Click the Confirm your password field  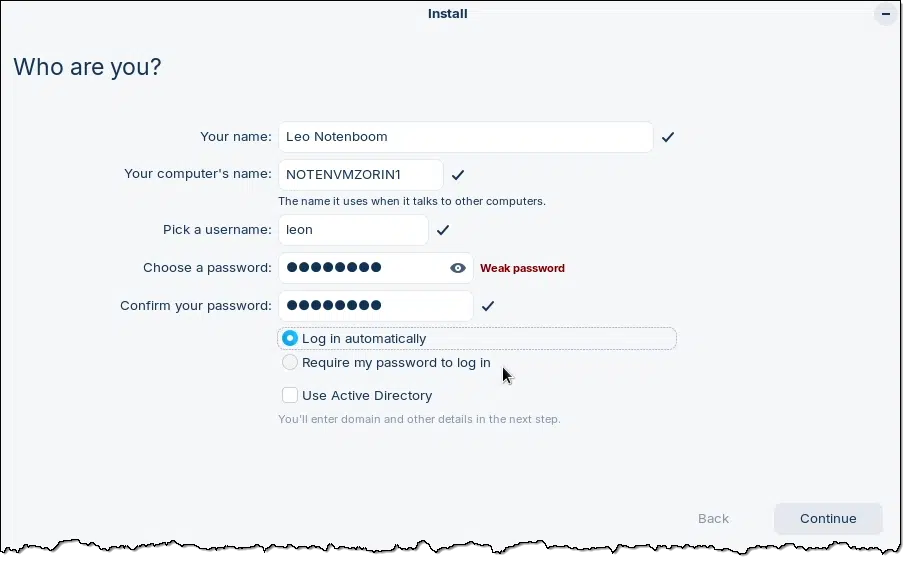(375, 306)
